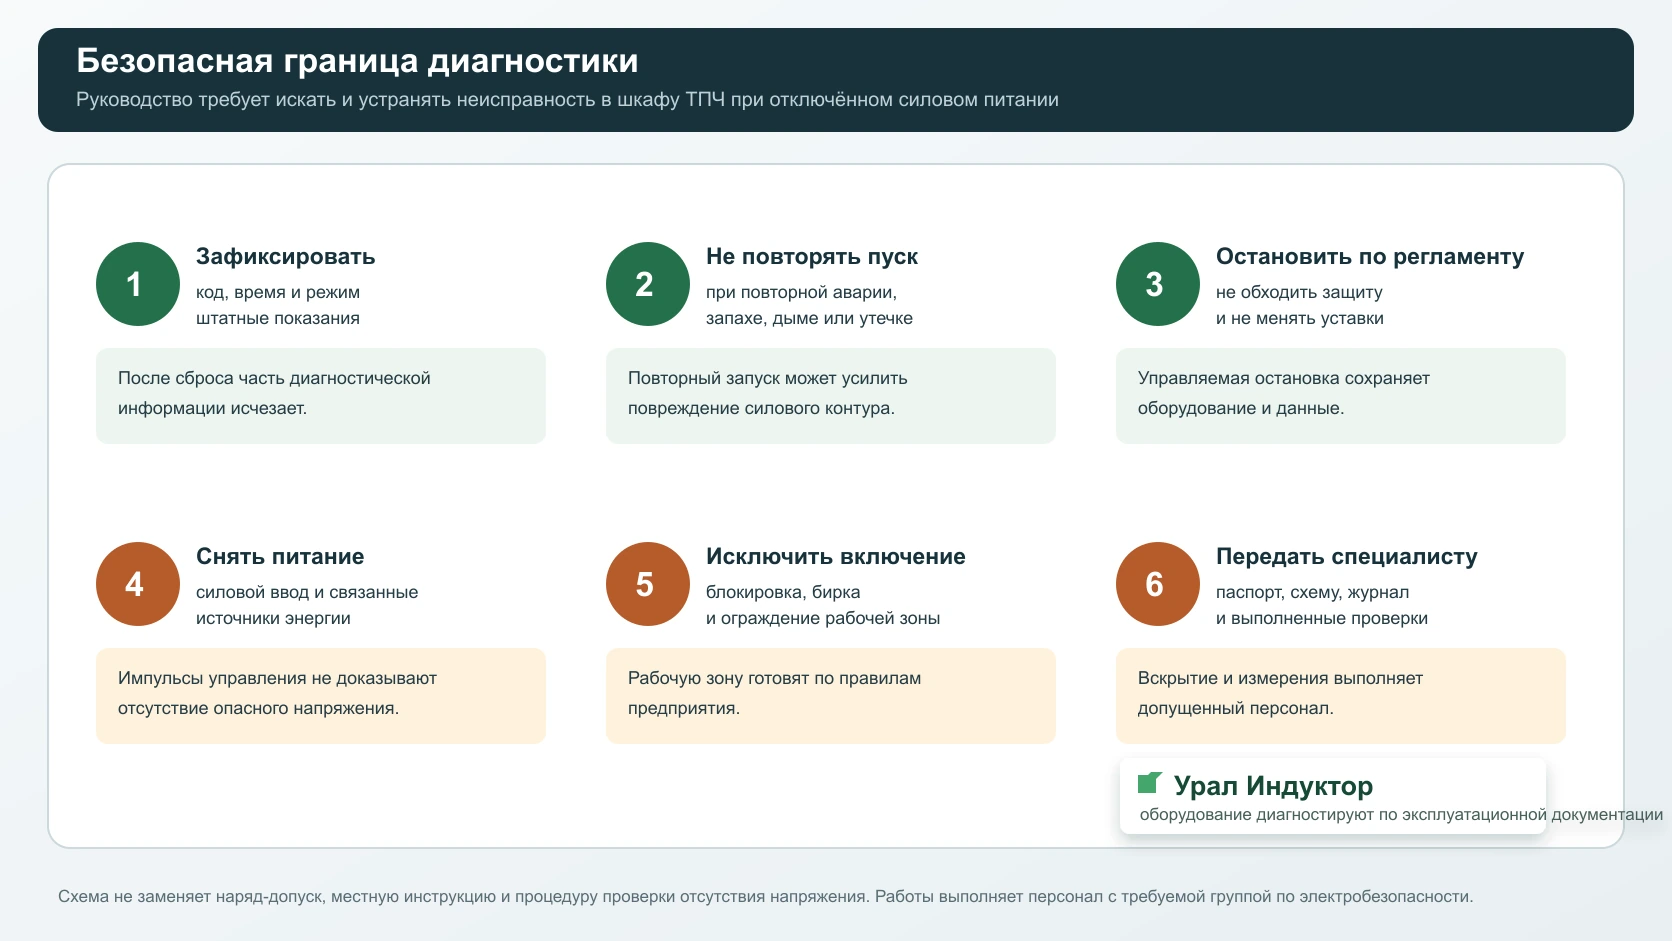Click the brand name «Урал Индуктор»
This screenshot has width=1672, height=941.
1273,786
